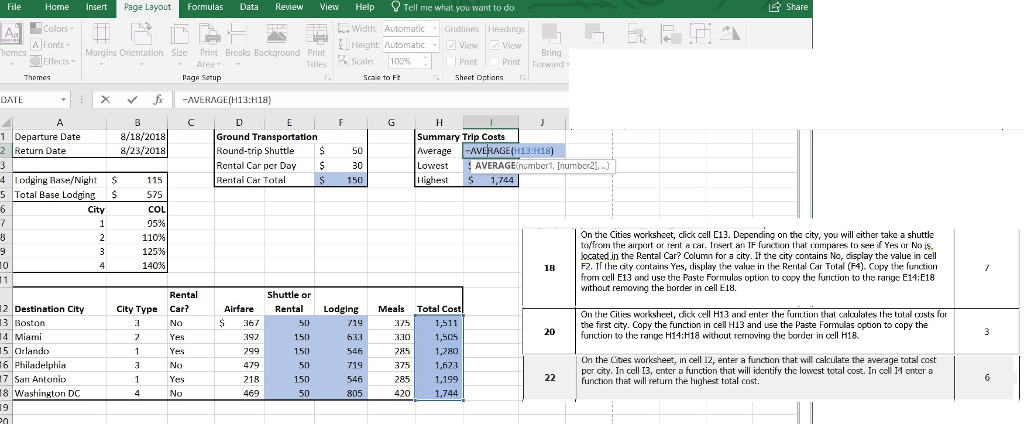Toggle the Gridlines View checkbox
This screenshot has height=424, width=1024.
pyautogui.click(x=451, y=46)
